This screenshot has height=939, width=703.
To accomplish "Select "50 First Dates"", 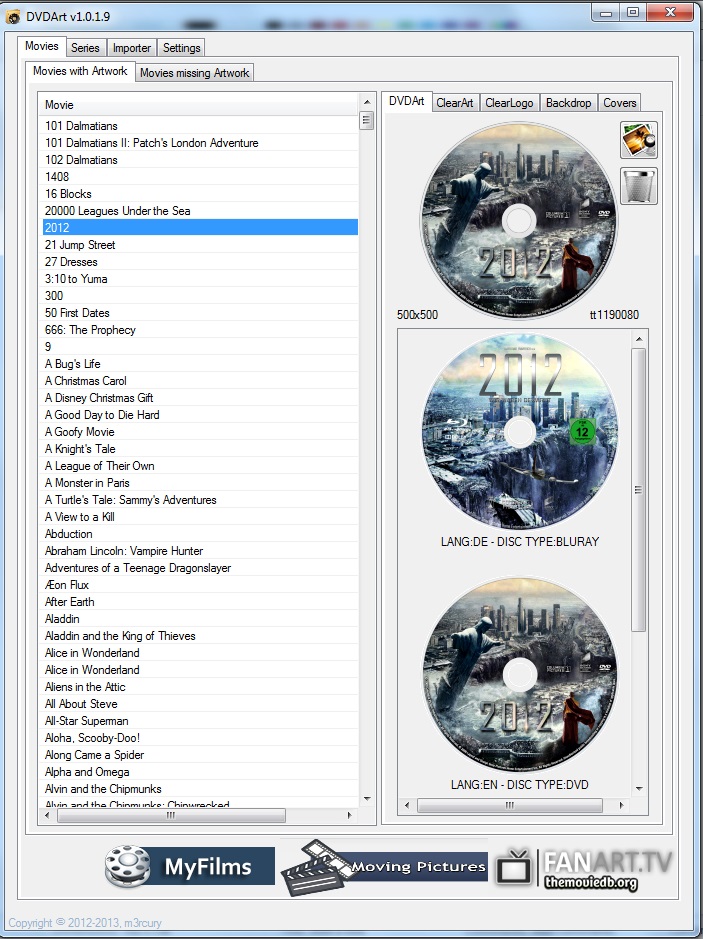I will (201, 313).
